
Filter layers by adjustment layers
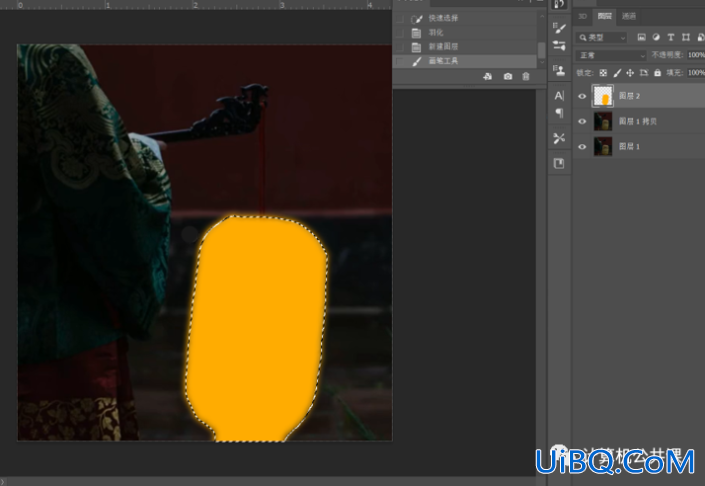coord(656,37)
